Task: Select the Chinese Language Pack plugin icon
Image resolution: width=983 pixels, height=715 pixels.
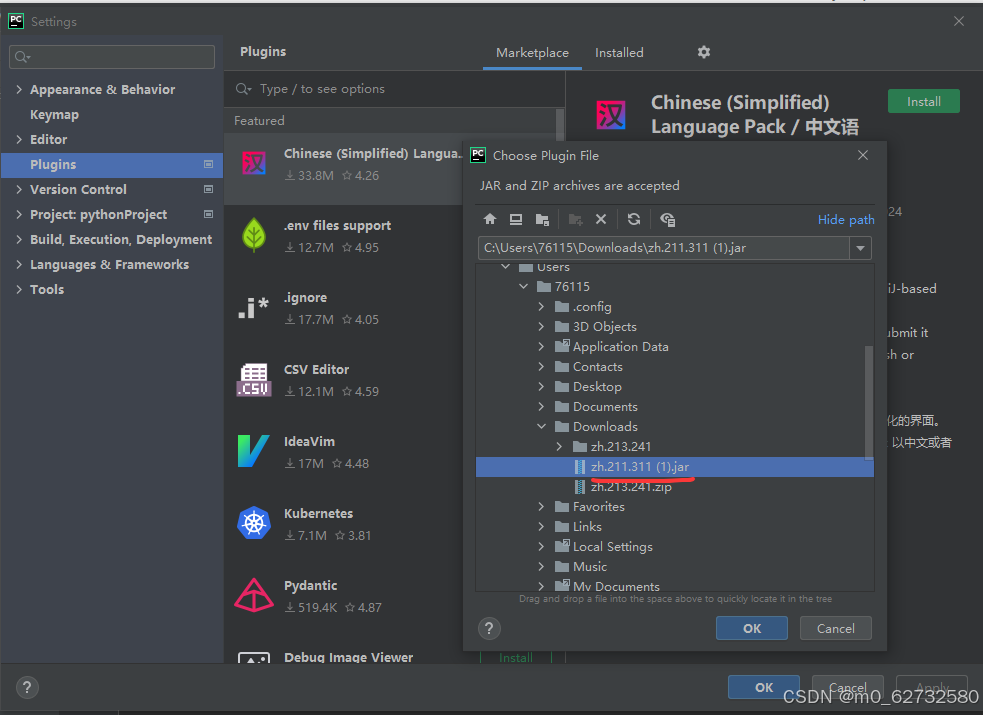Action: click(x=254, y=164)
